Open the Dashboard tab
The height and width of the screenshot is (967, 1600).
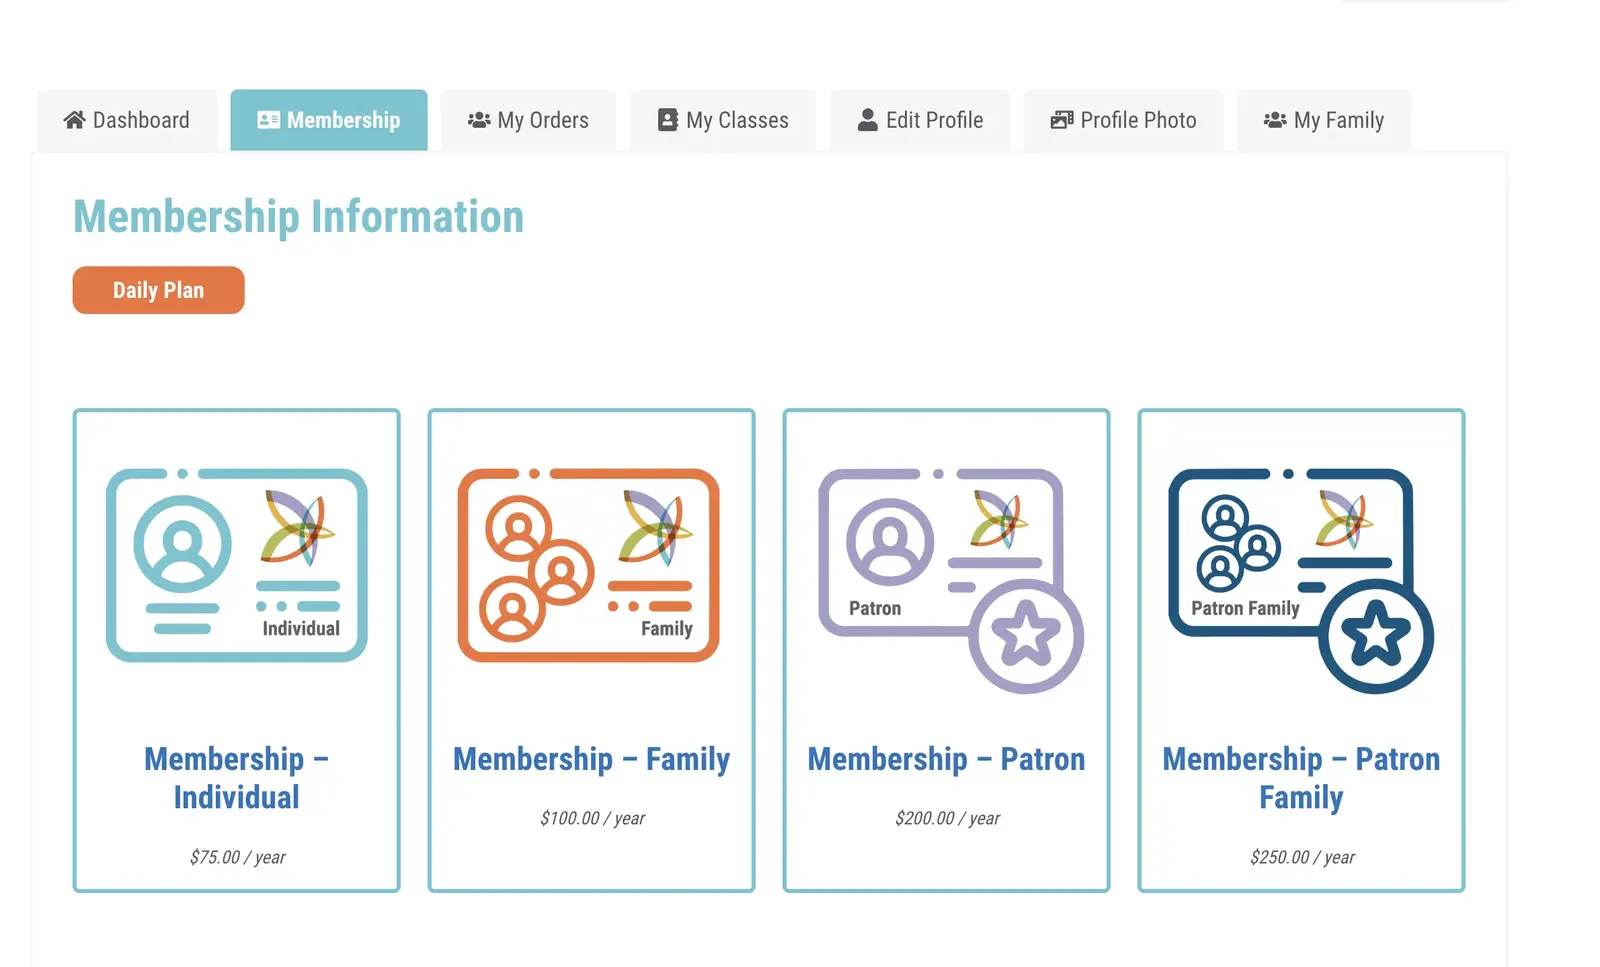[127, 120]
